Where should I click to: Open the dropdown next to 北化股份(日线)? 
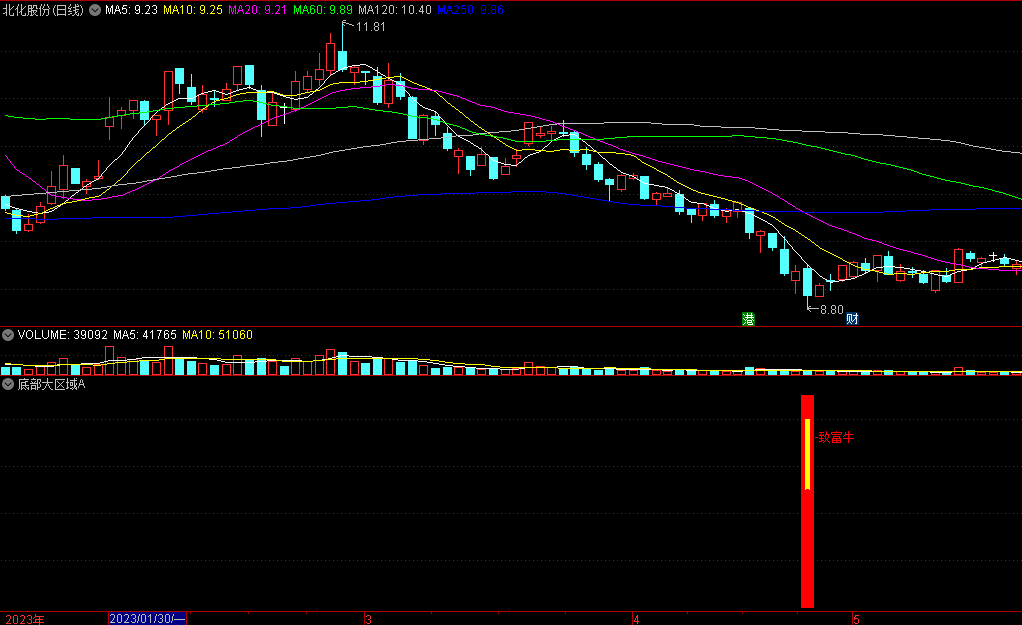[x=95, y=10]
